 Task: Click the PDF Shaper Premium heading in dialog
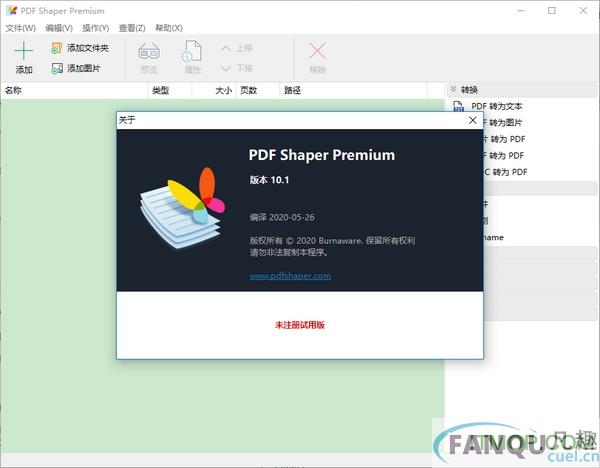coord(322,155)
